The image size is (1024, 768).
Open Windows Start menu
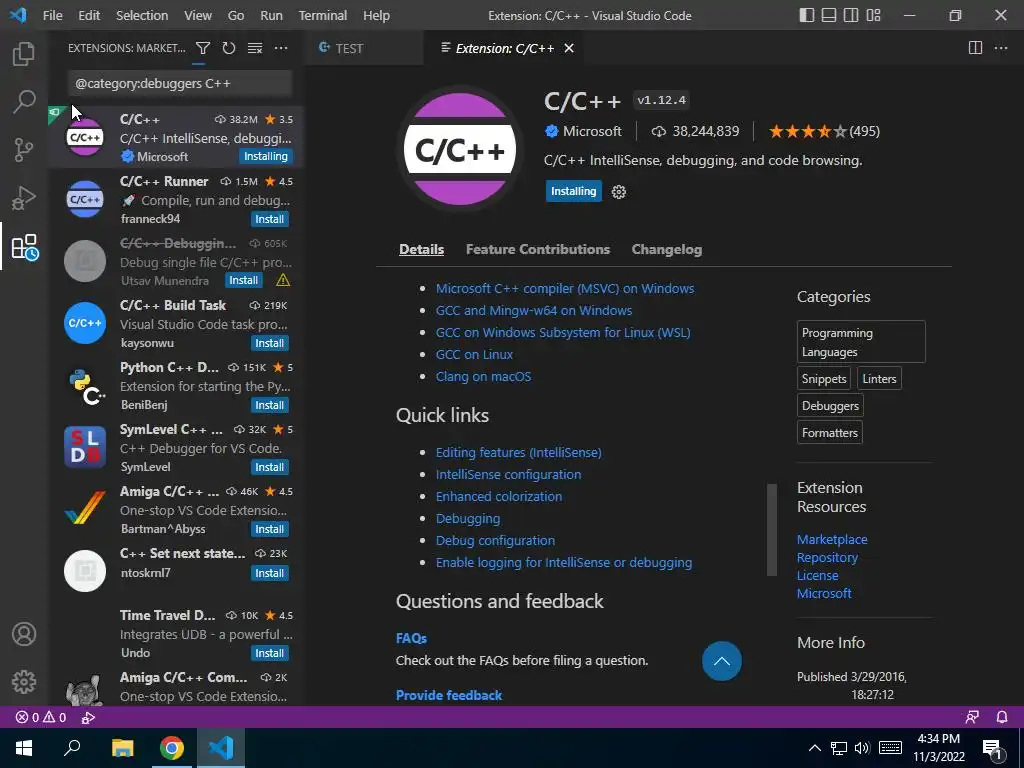coord(24,748)
